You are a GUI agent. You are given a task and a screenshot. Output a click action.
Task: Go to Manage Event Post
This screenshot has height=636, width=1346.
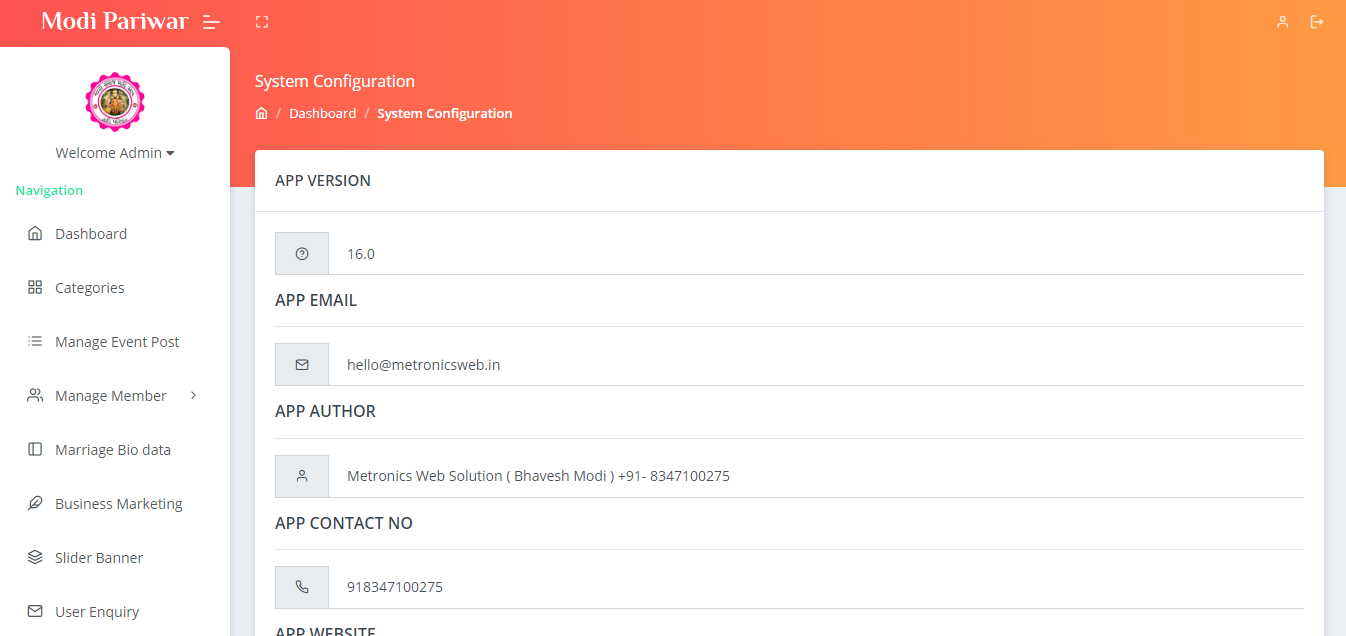coord(117,342)
